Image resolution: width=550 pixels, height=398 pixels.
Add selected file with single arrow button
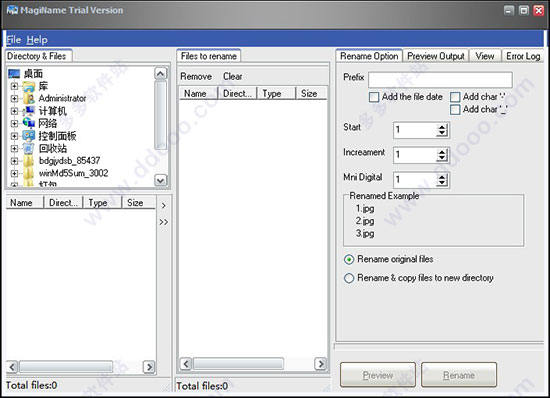pyautogui.click(x=163, y=206)
